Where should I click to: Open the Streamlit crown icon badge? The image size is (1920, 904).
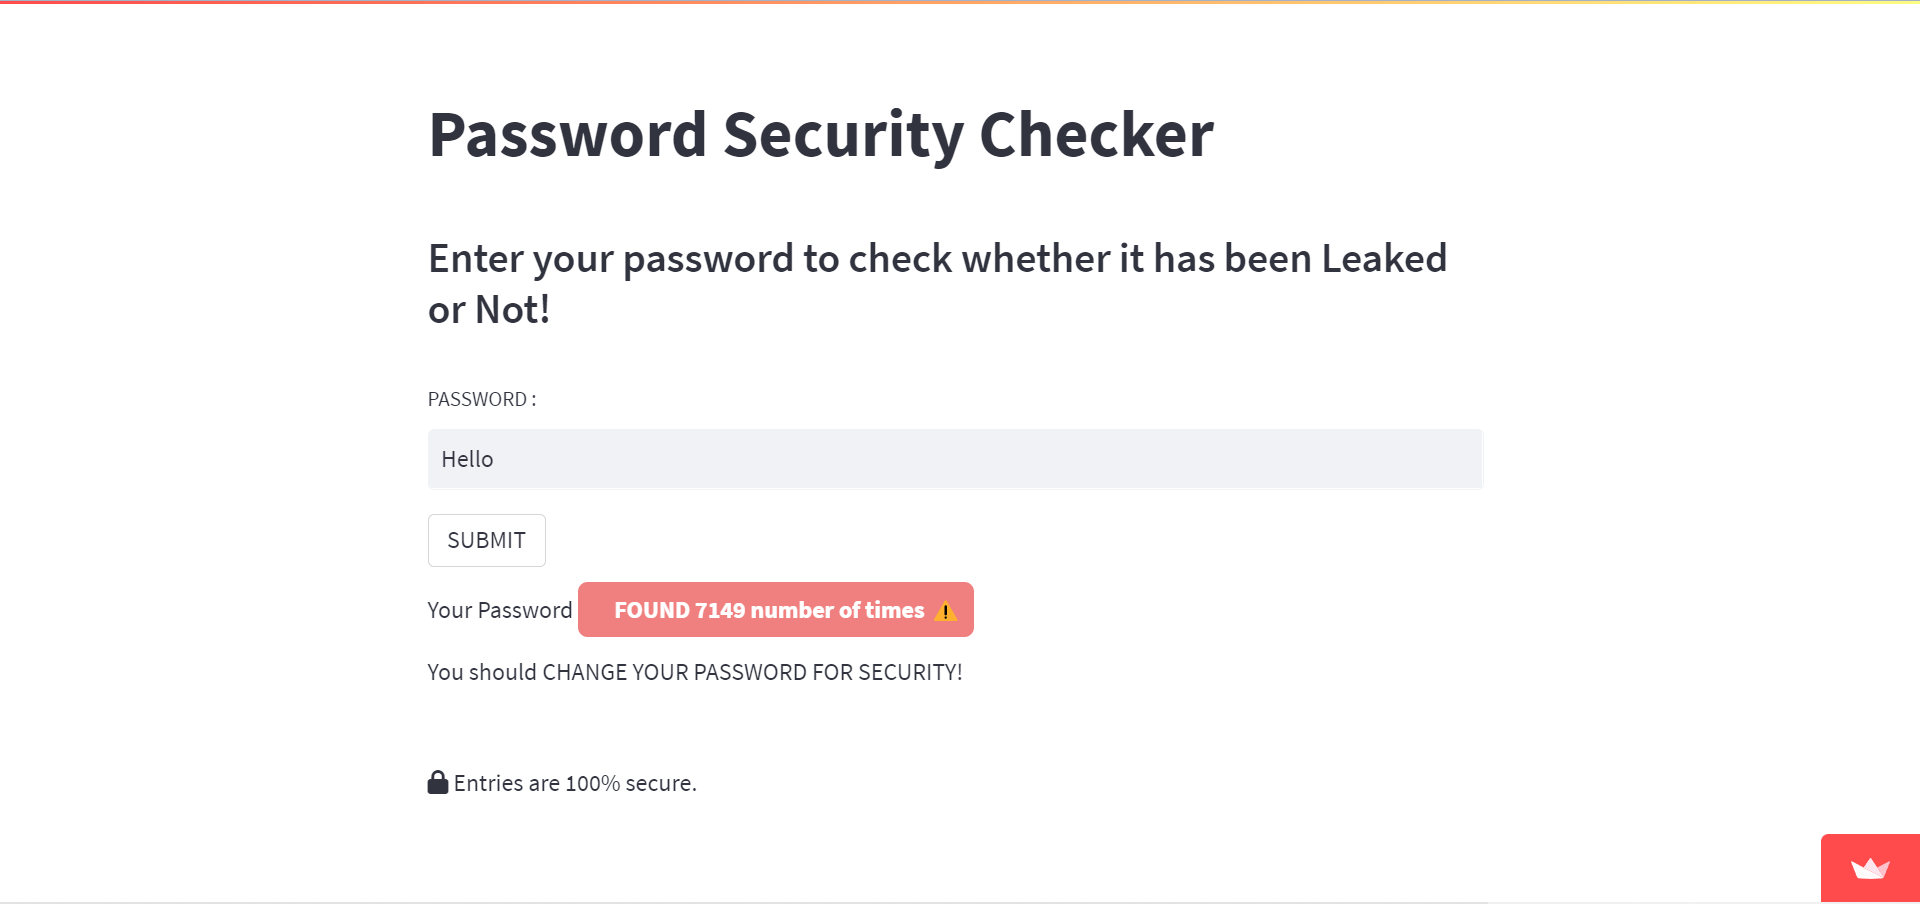[1870, 868]
